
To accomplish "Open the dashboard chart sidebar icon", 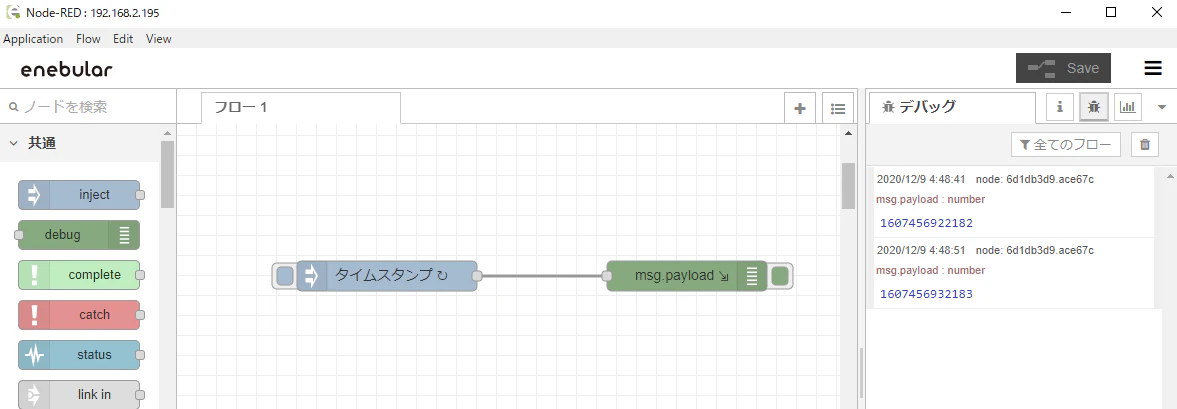I will pyautogui.click(x=1127, y=107).
